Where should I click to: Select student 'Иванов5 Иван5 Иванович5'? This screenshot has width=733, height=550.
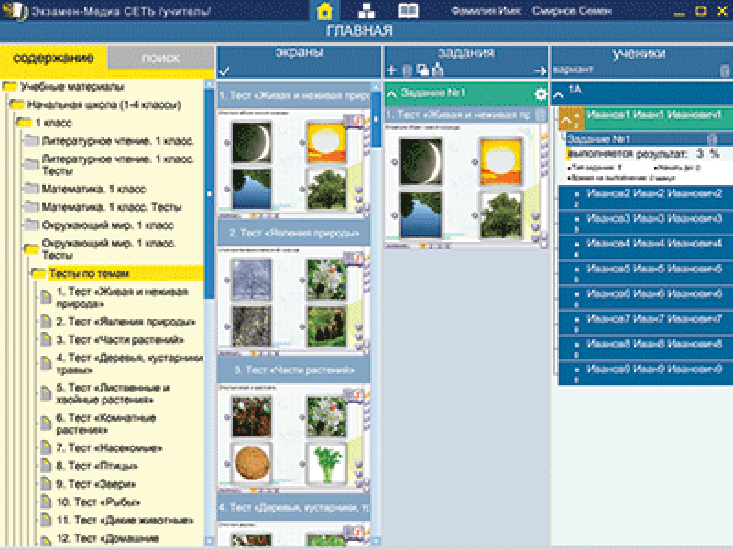646,273
